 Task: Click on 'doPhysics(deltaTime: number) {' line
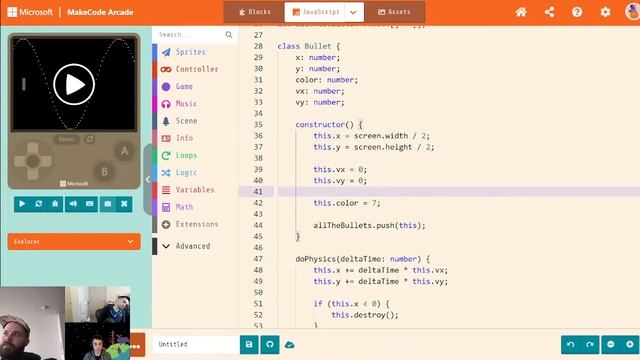point(363,259)
